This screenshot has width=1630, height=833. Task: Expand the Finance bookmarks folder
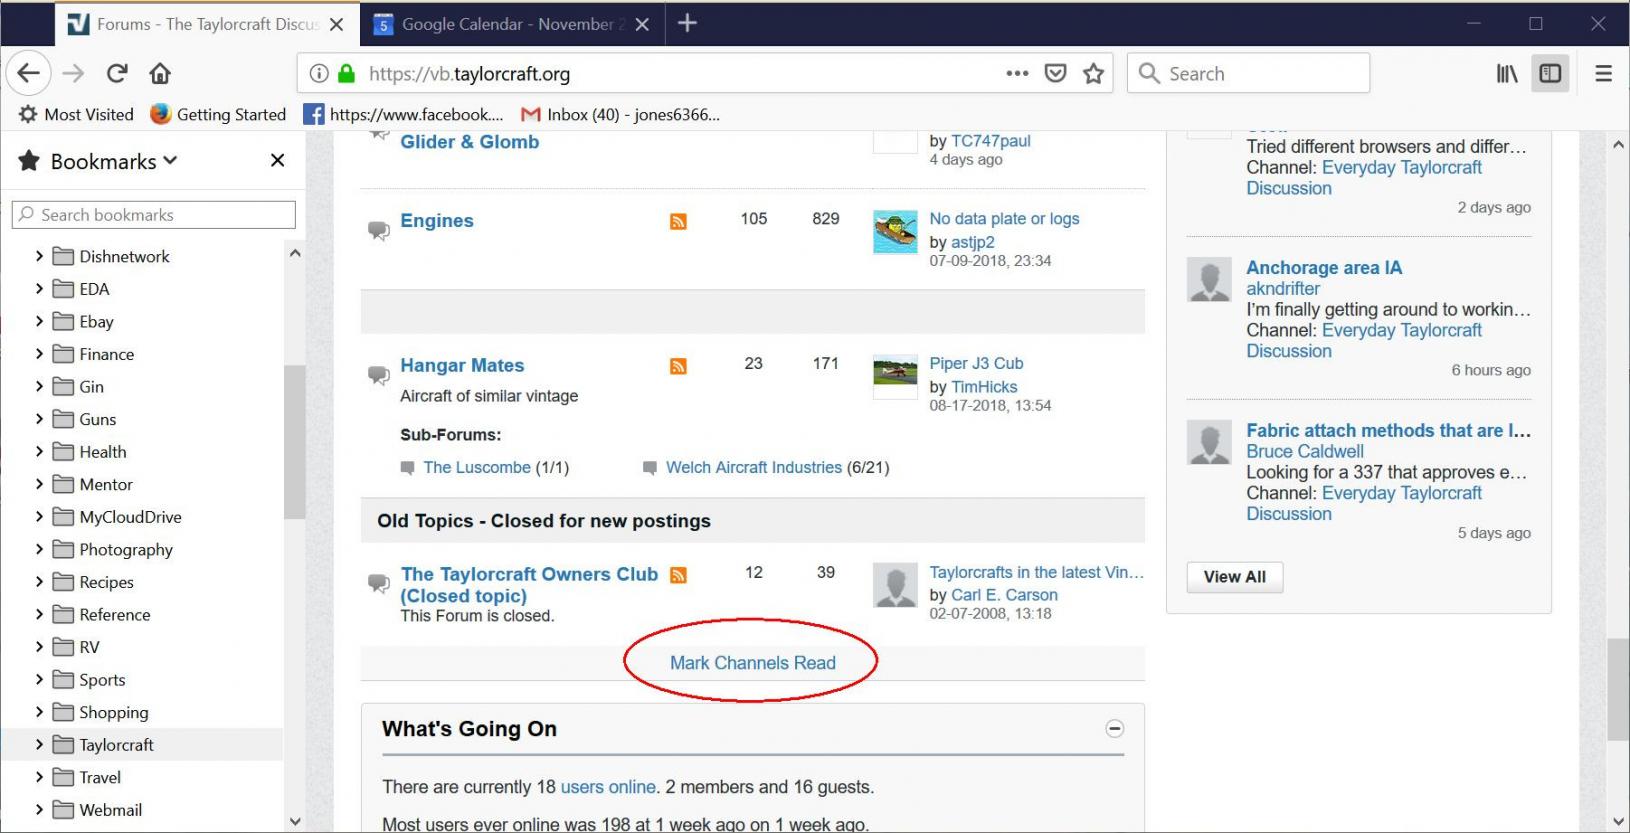coord(39,354)
